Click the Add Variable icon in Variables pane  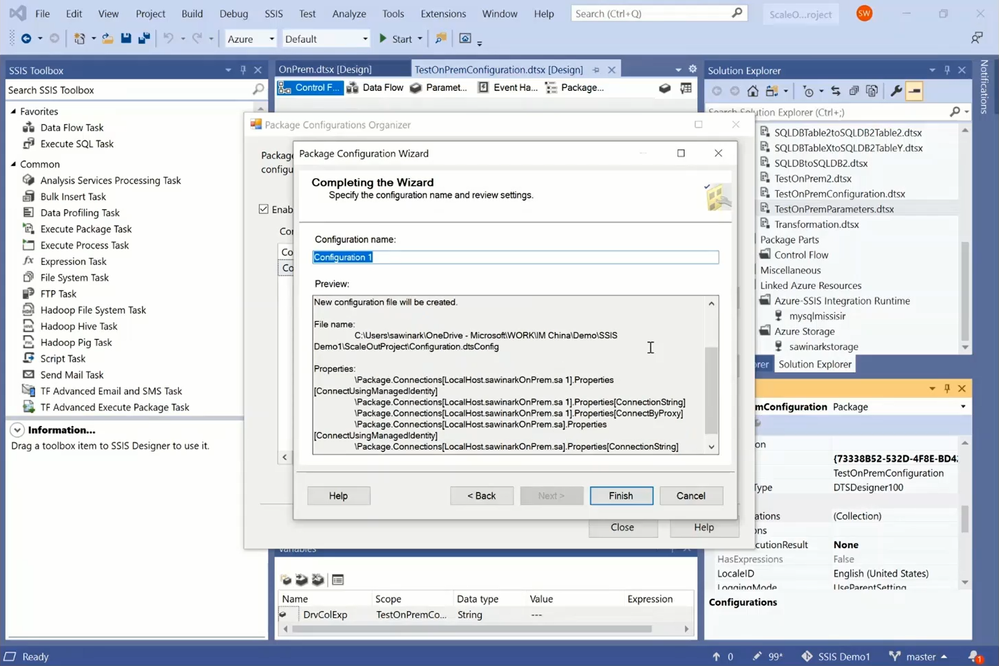286,579
